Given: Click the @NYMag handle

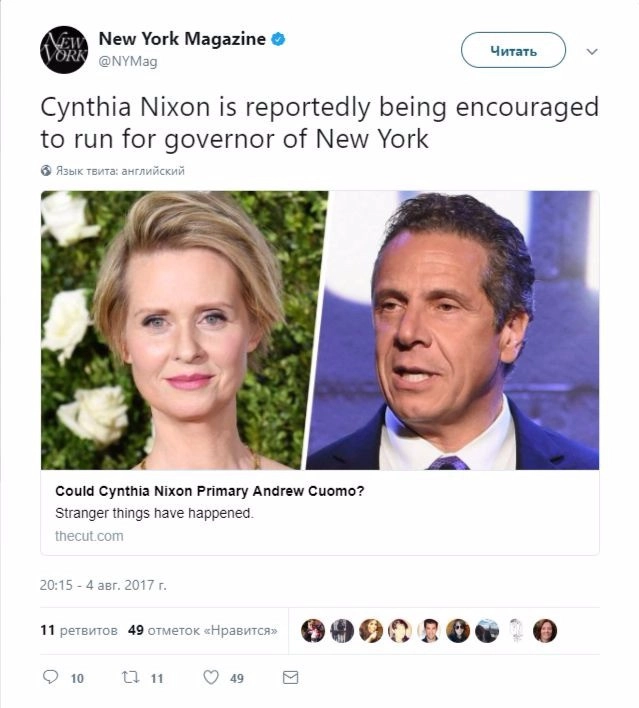Looking at the screenshot, I should click(128, 61).
